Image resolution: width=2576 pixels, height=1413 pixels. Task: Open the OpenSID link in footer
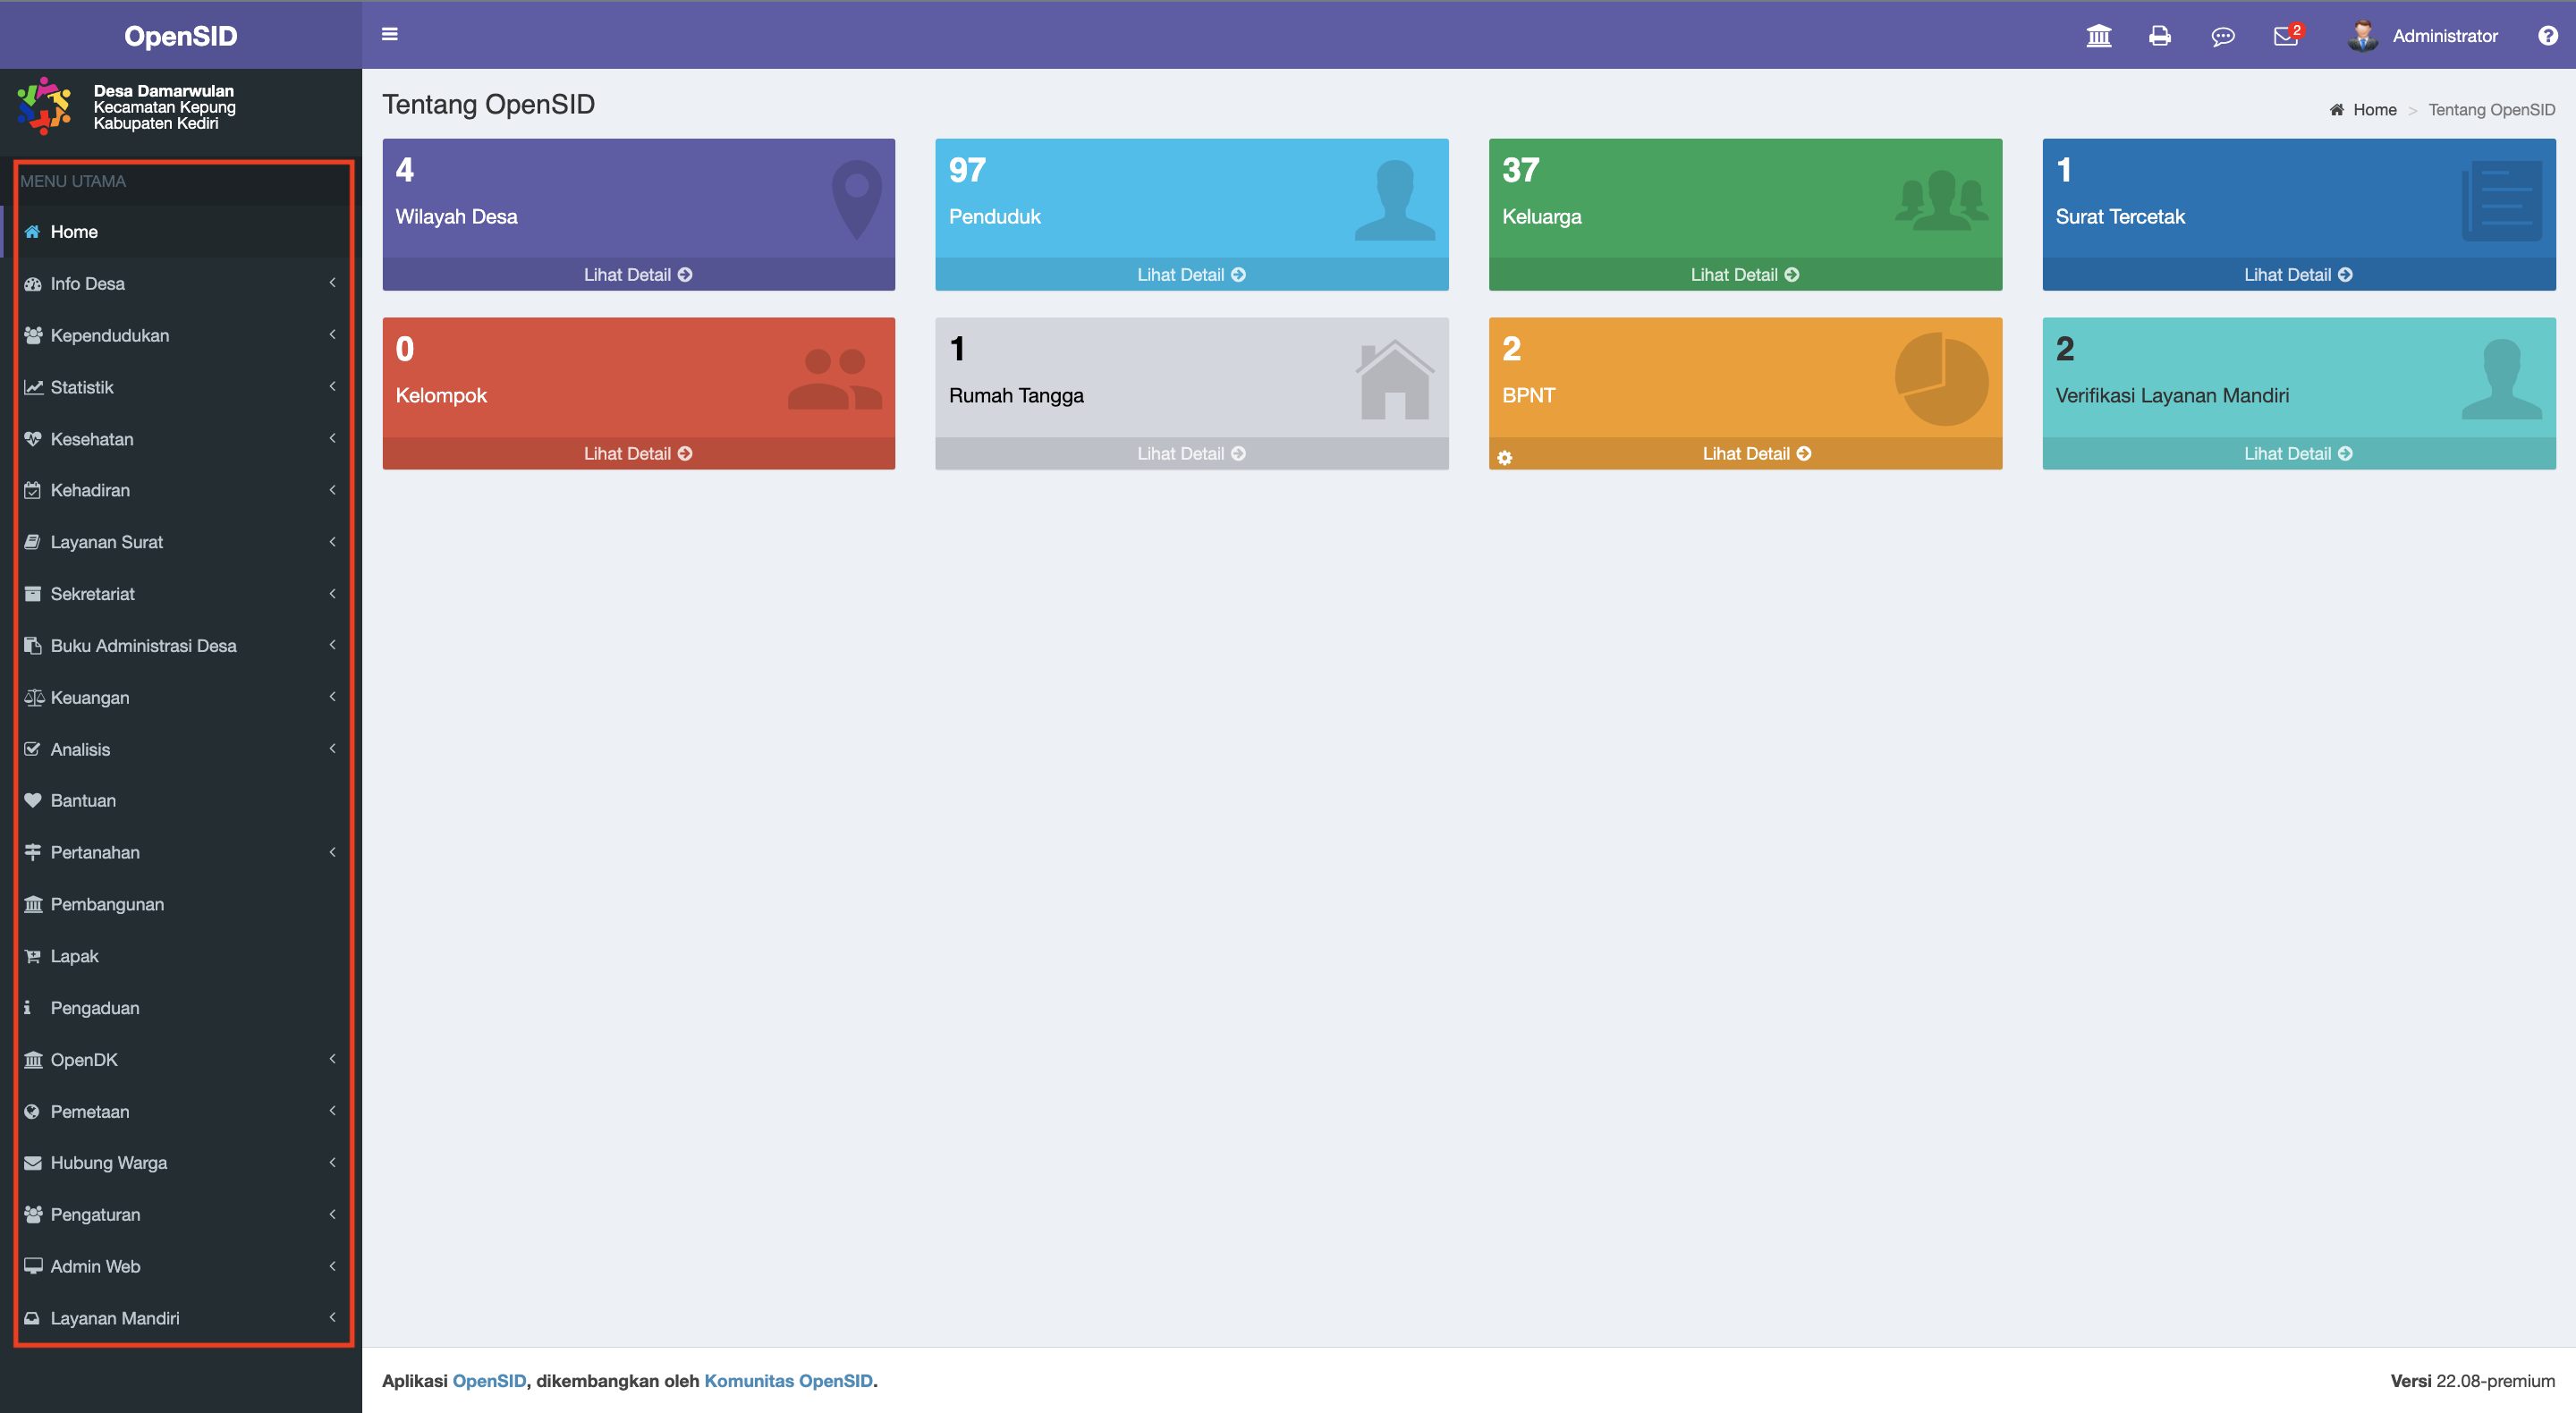pyautogui.click(x=489, y=1380)
